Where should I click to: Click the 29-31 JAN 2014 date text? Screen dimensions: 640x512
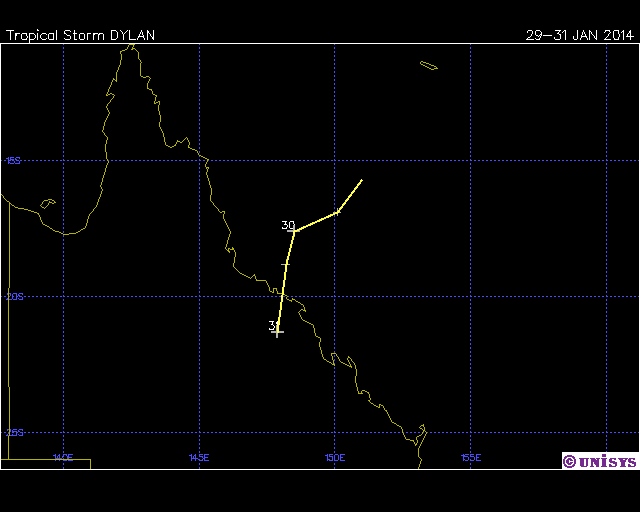(580, 35)
